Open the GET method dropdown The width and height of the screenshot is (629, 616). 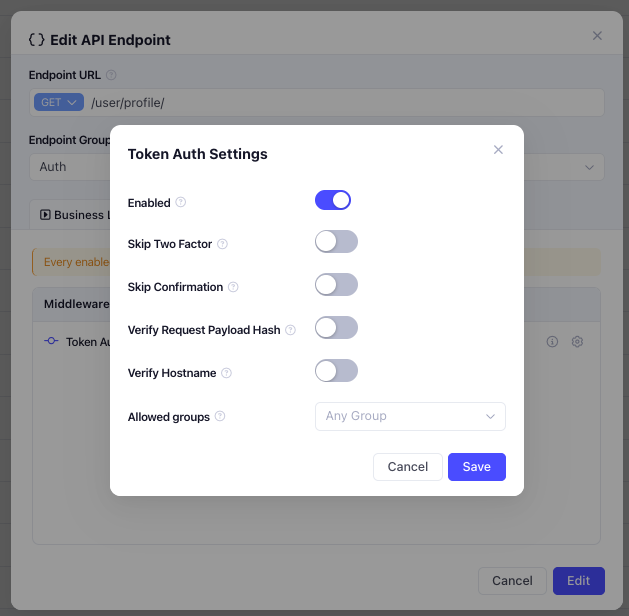pyautogui.click(x=59, y=102)
